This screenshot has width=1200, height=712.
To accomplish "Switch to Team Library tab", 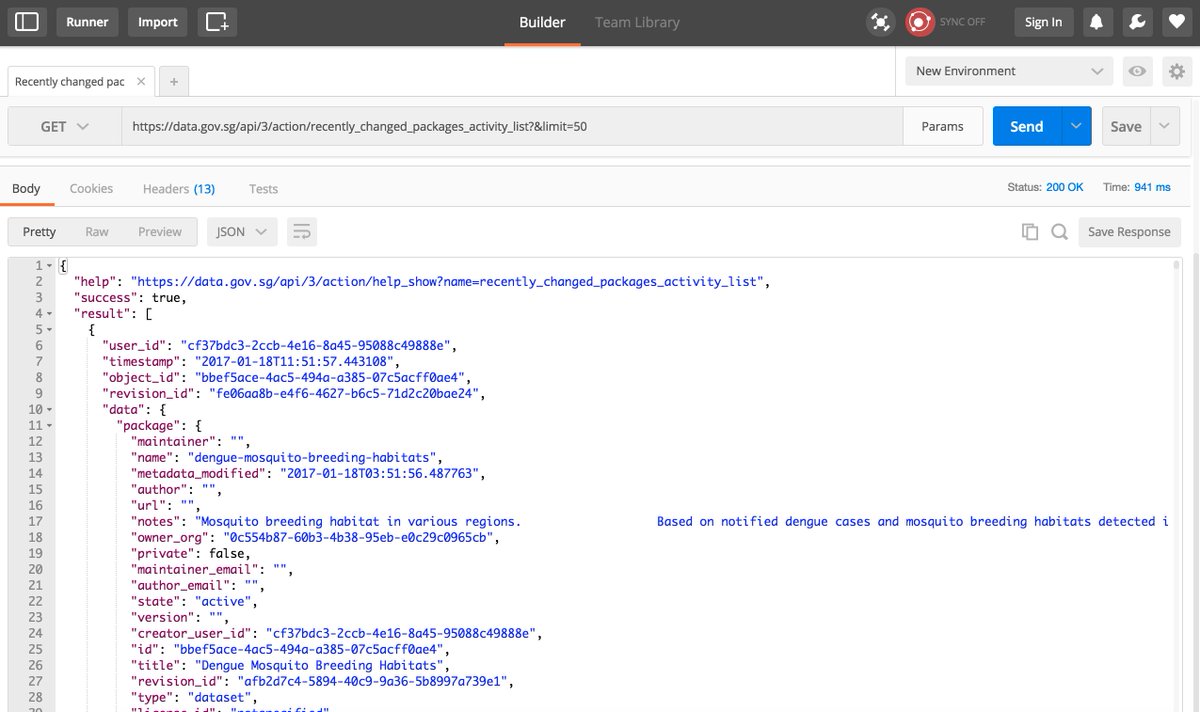I will click(x=637, y=22).
